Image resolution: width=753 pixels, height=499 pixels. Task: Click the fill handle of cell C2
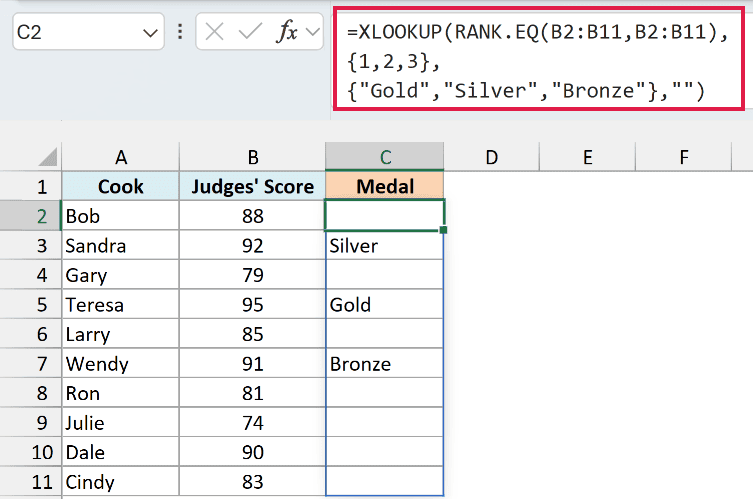[x=443, y=230]
